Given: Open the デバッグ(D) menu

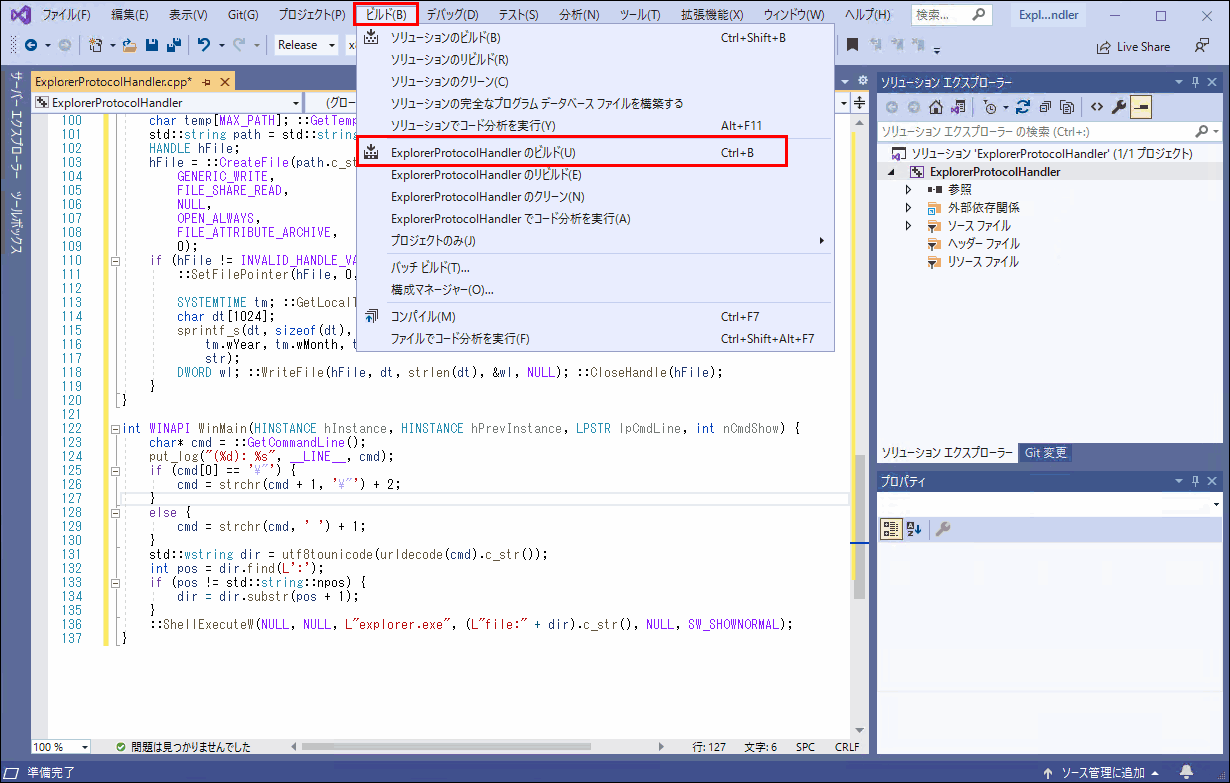Looking at the screenshot, I should 452,15.
